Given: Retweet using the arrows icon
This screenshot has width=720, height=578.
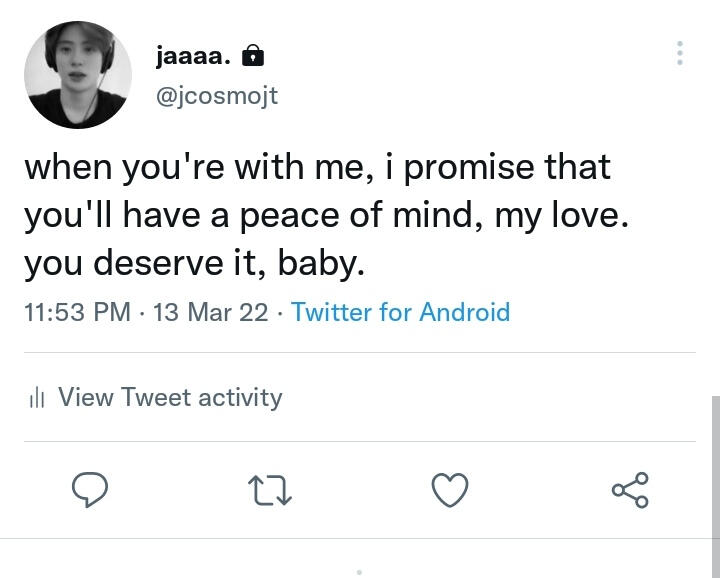Looking at the screenshot, I should coord(269,490).
